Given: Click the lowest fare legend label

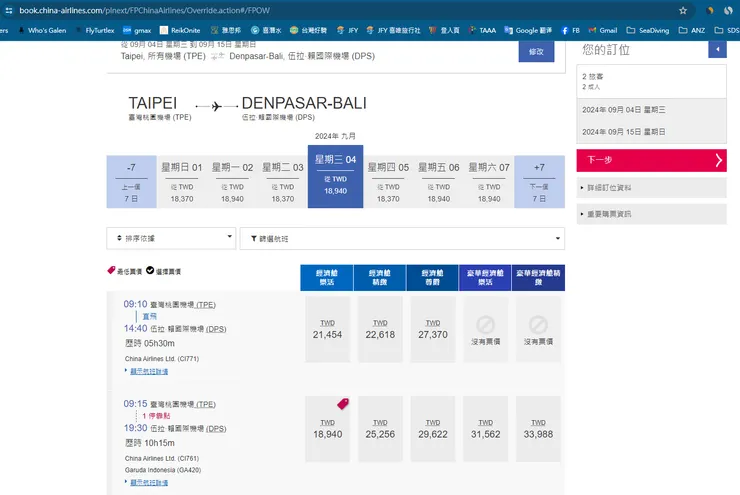Looking at the screenshot, I should pyautogui.click(x=129, y=271).
